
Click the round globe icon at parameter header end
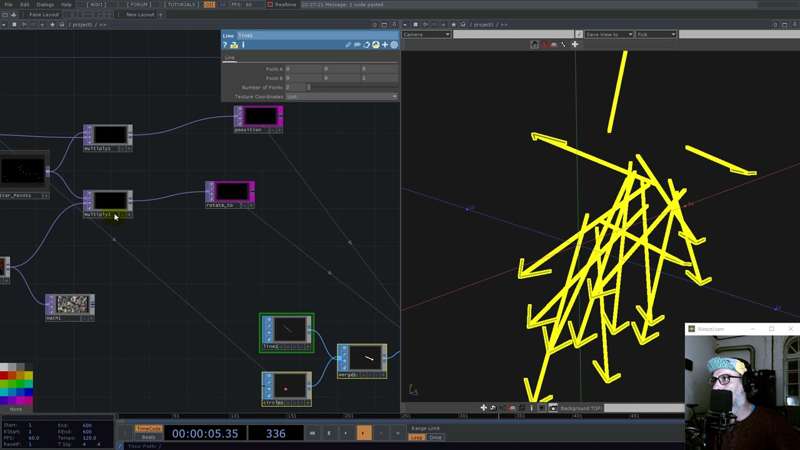(394, 45)
